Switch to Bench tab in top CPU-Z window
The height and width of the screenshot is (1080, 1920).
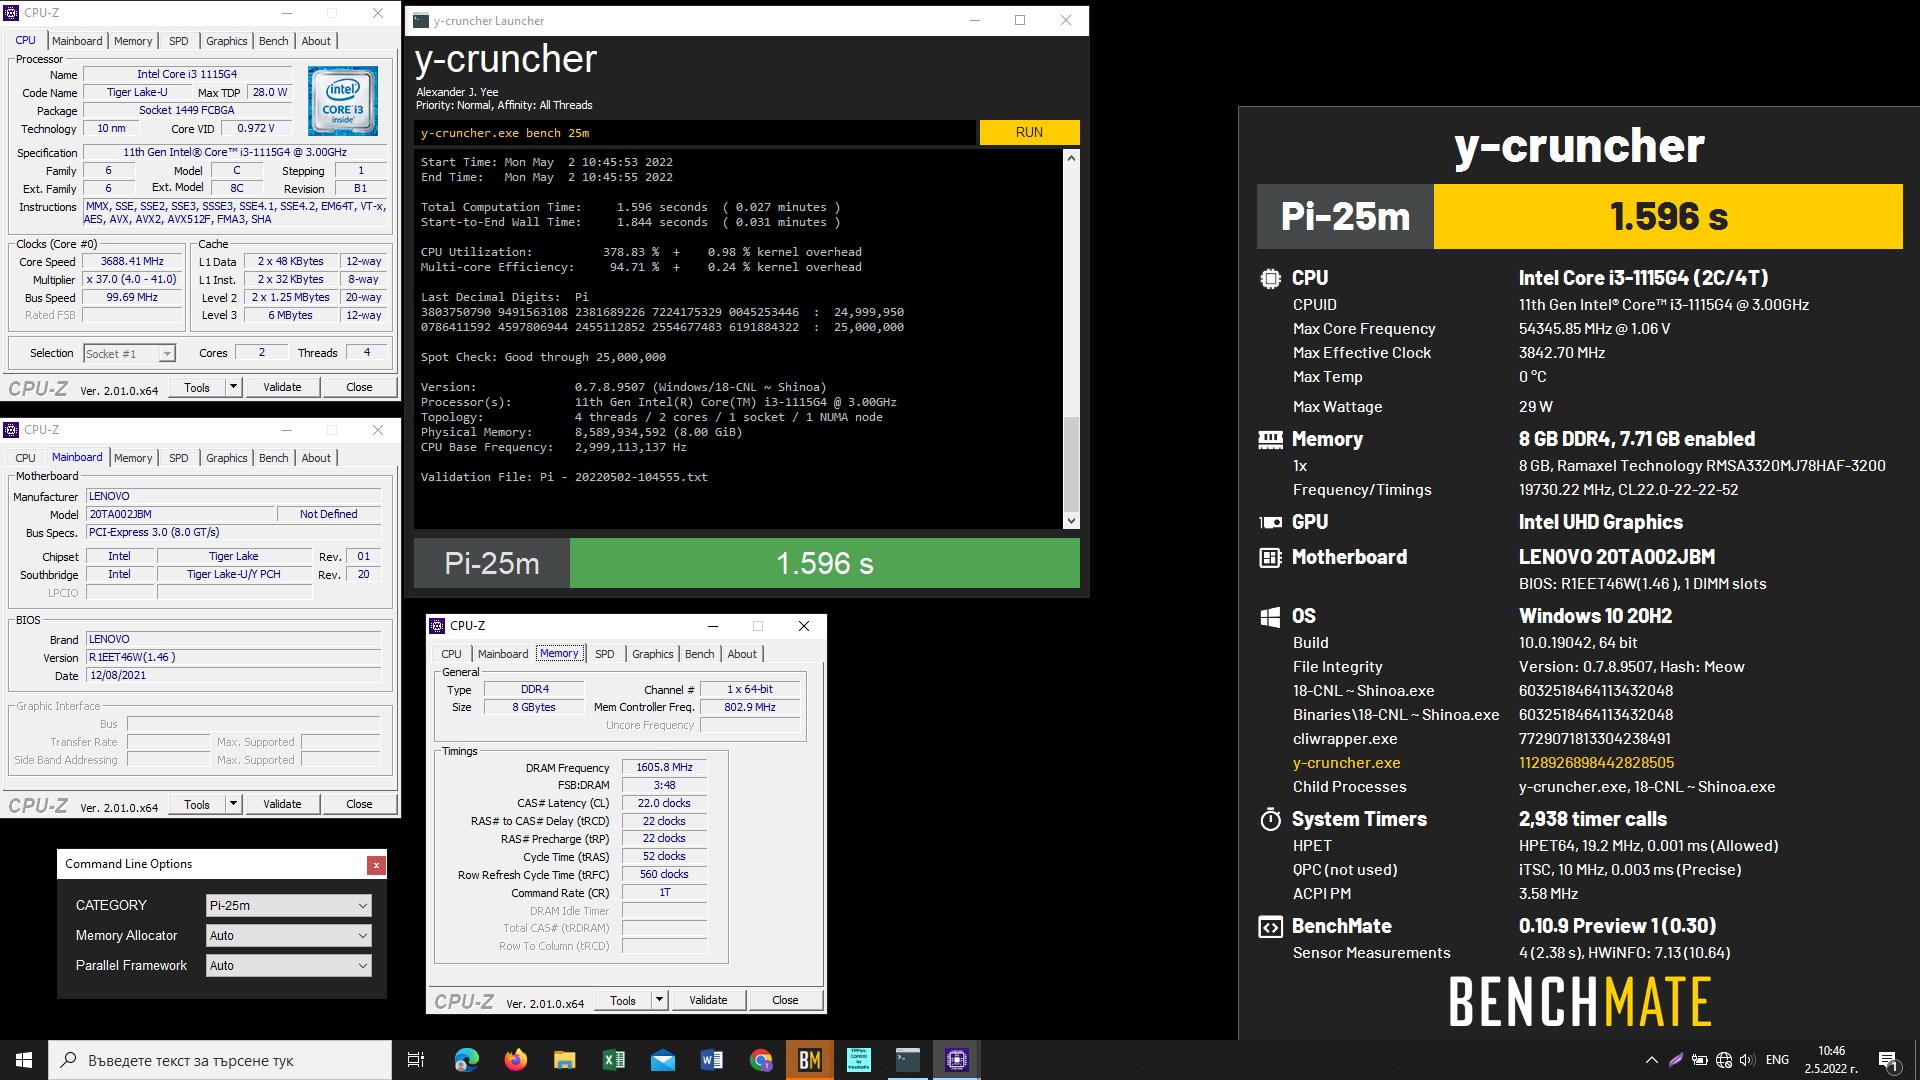coord(274,41)
